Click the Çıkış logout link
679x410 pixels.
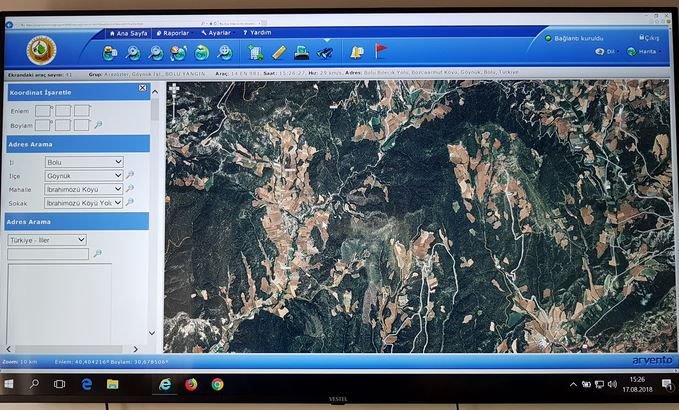pos(650,38)
